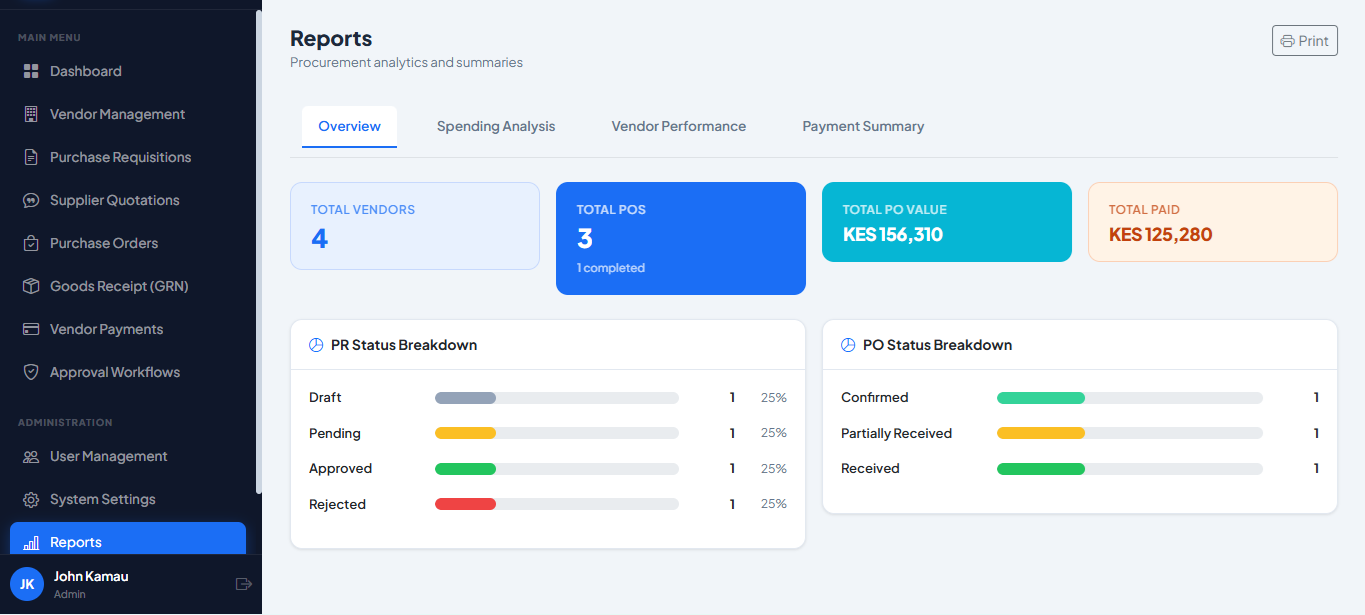Select the Payment Summary tab
This screenshot has height=615, width=1365.
tap(863, 127)
